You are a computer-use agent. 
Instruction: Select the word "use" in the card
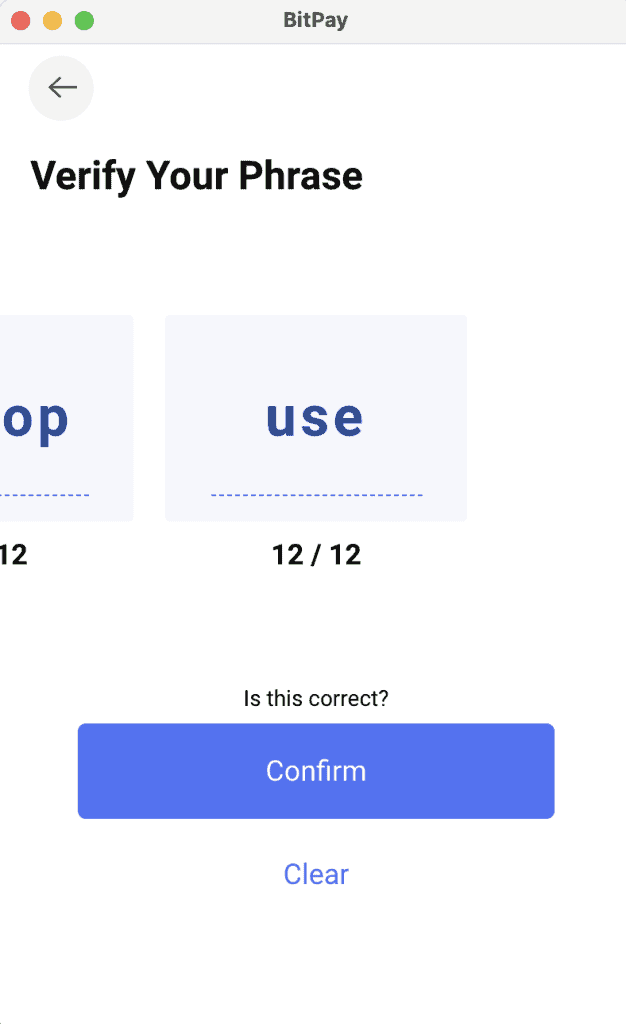[315, 418]
